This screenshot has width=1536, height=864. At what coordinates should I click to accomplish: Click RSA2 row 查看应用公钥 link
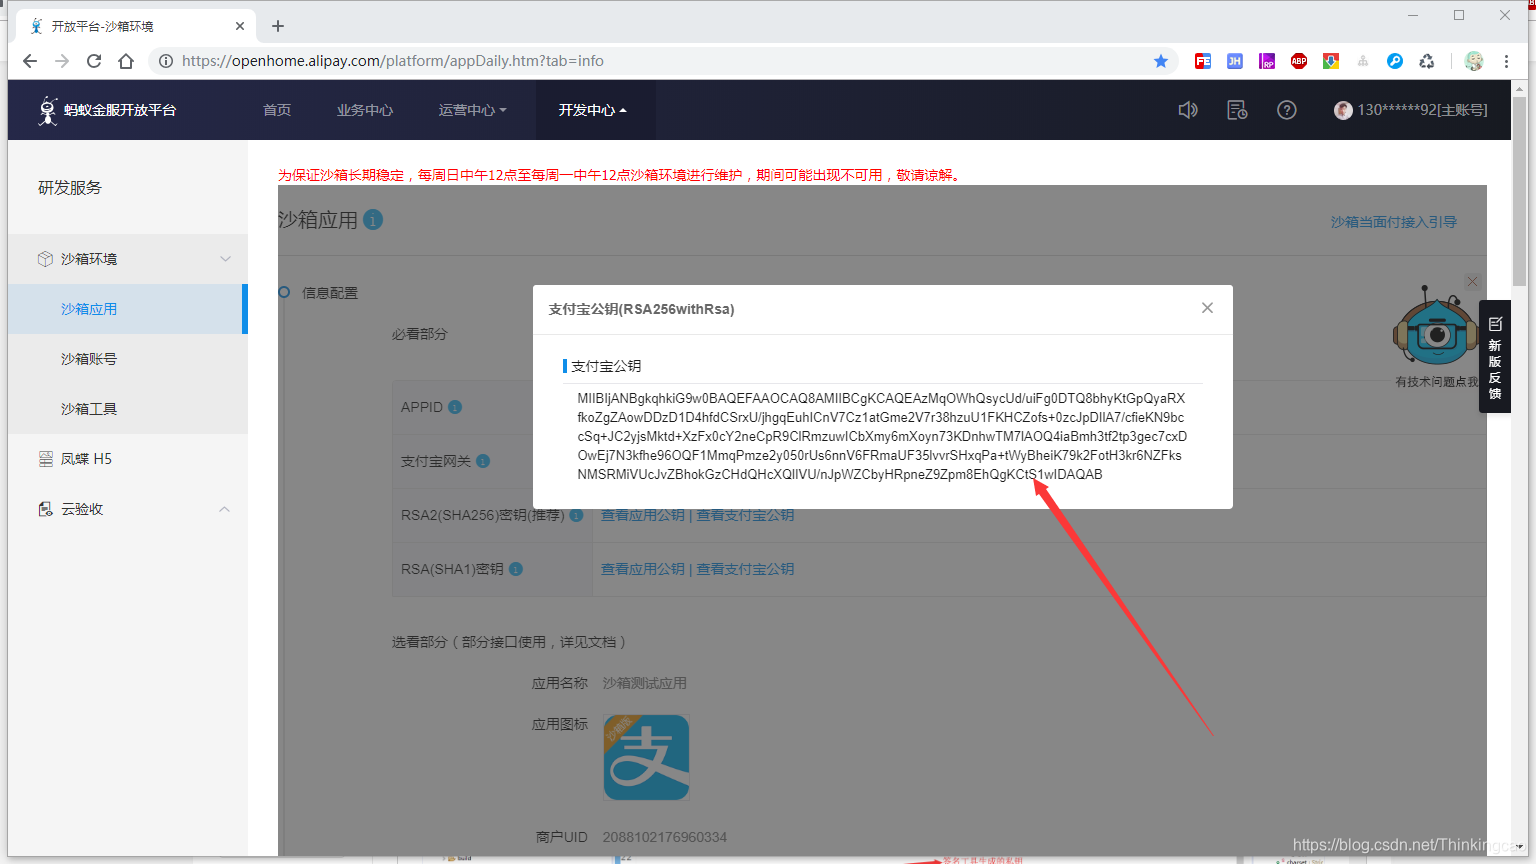click(x=643, y=516)
